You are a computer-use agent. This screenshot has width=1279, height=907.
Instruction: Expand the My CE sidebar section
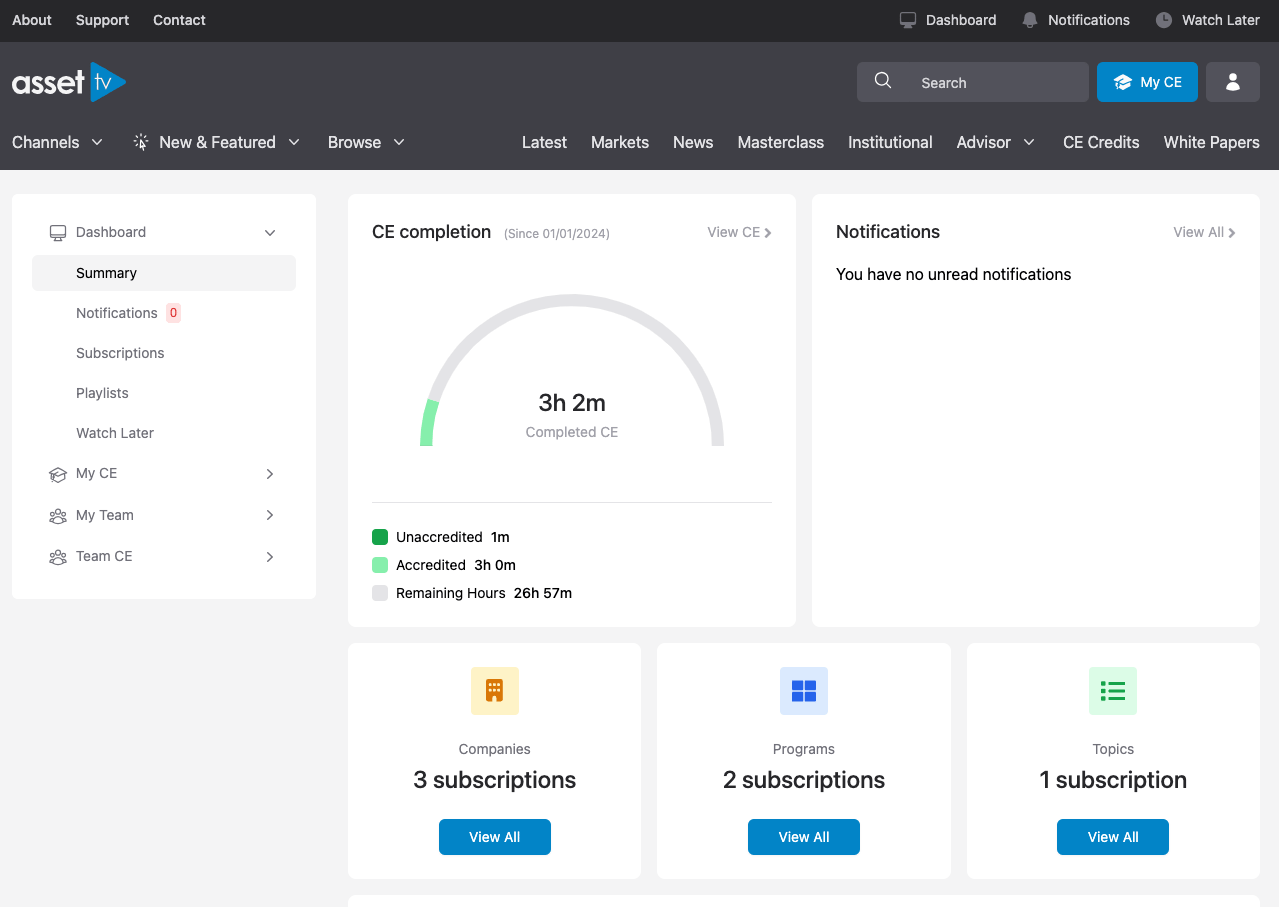(x=269, y=474)
